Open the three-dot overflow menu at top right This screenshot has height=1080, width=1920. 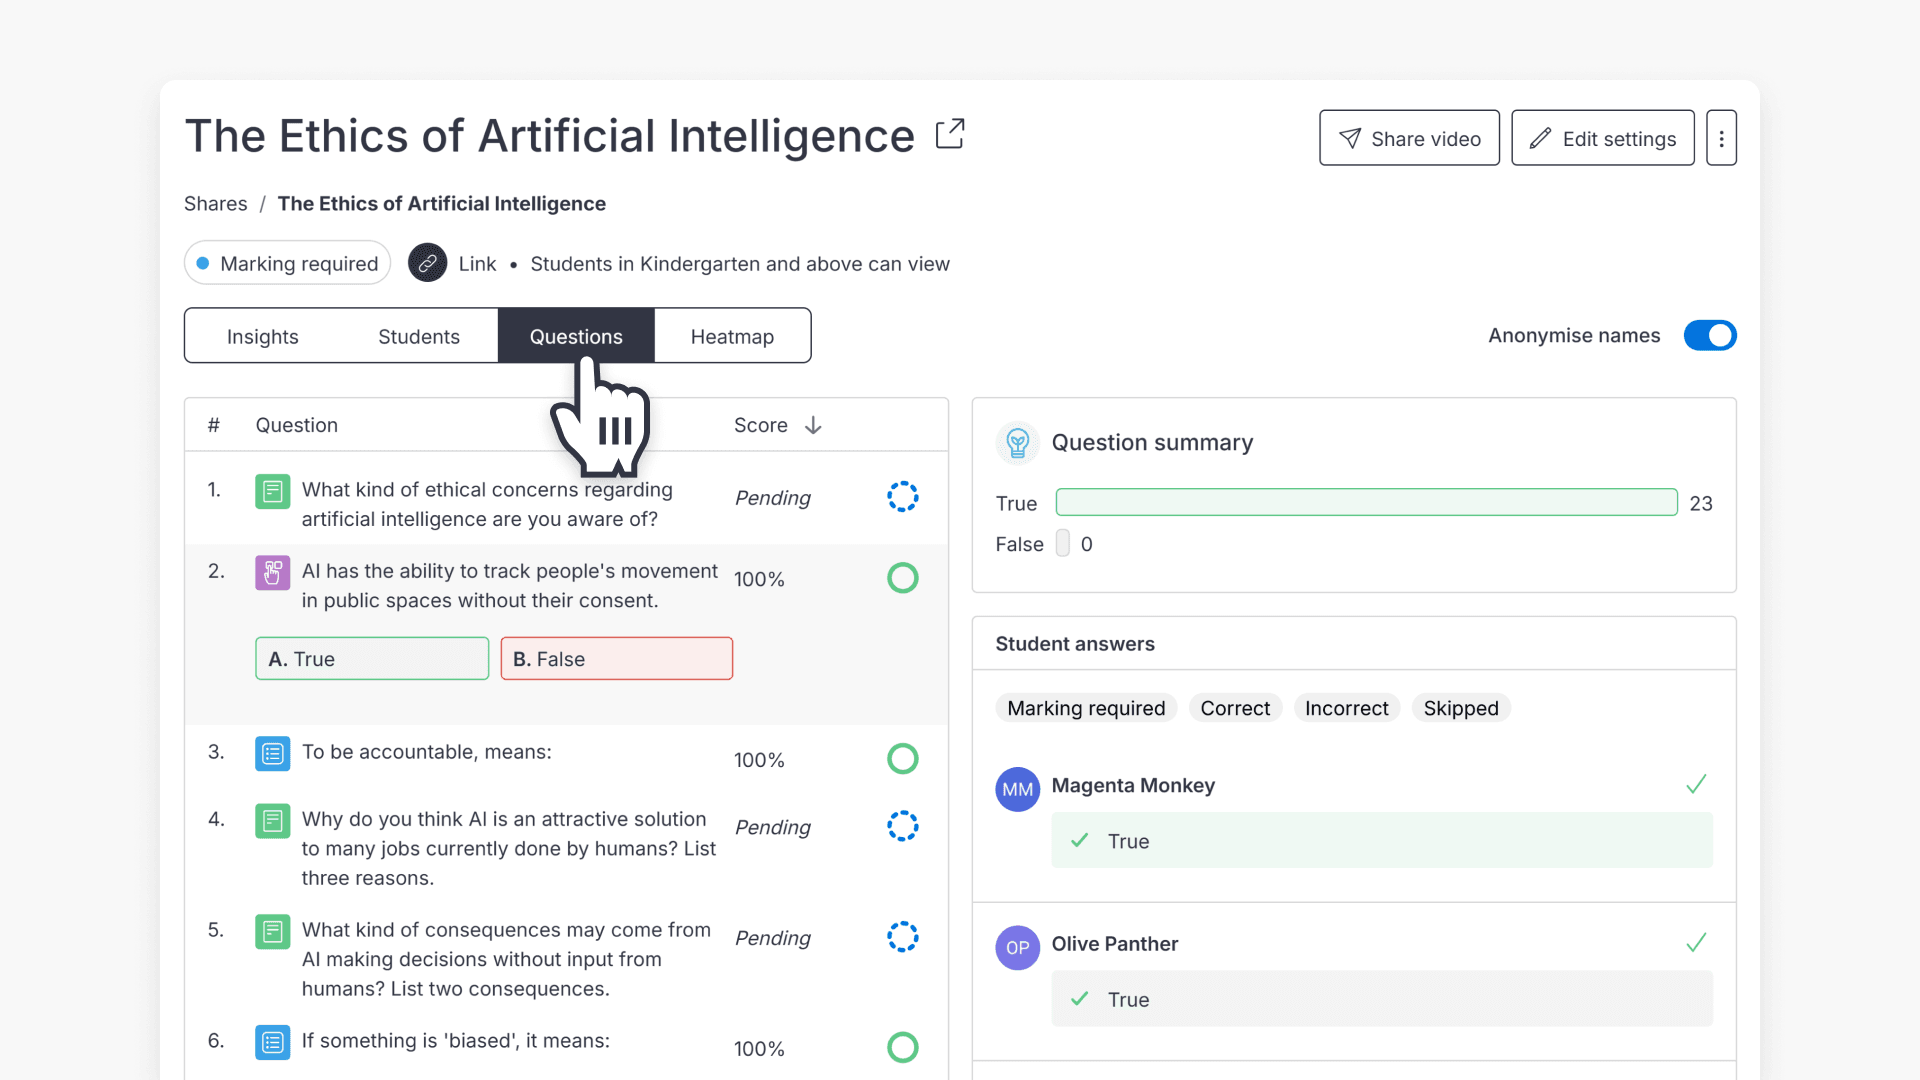click(x=1721, y=137)
